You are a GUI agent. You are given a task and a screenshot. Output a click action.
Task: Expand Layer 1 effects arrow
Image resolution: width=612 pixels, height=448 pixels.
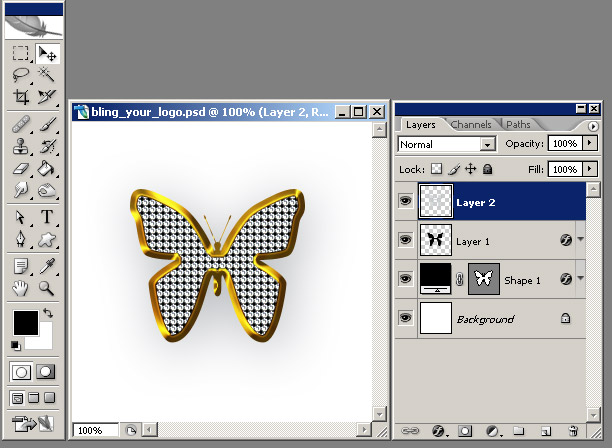click(x=581, y=239)
